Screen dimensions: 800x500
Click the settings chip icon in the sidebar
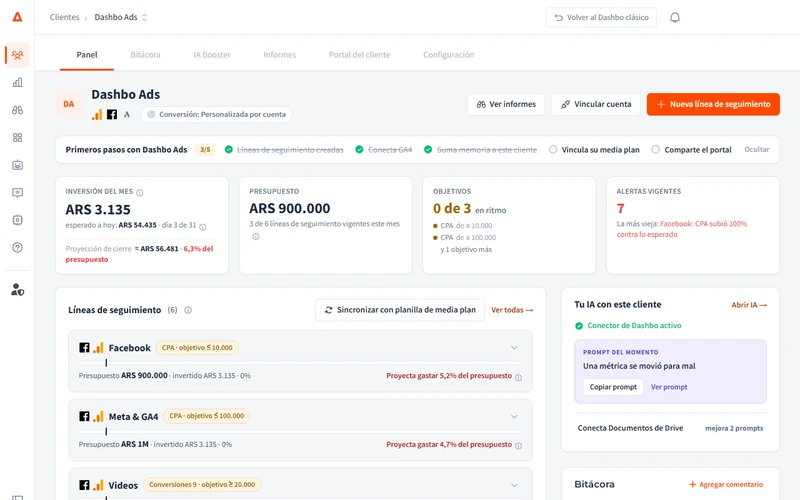tap(17, 220)
